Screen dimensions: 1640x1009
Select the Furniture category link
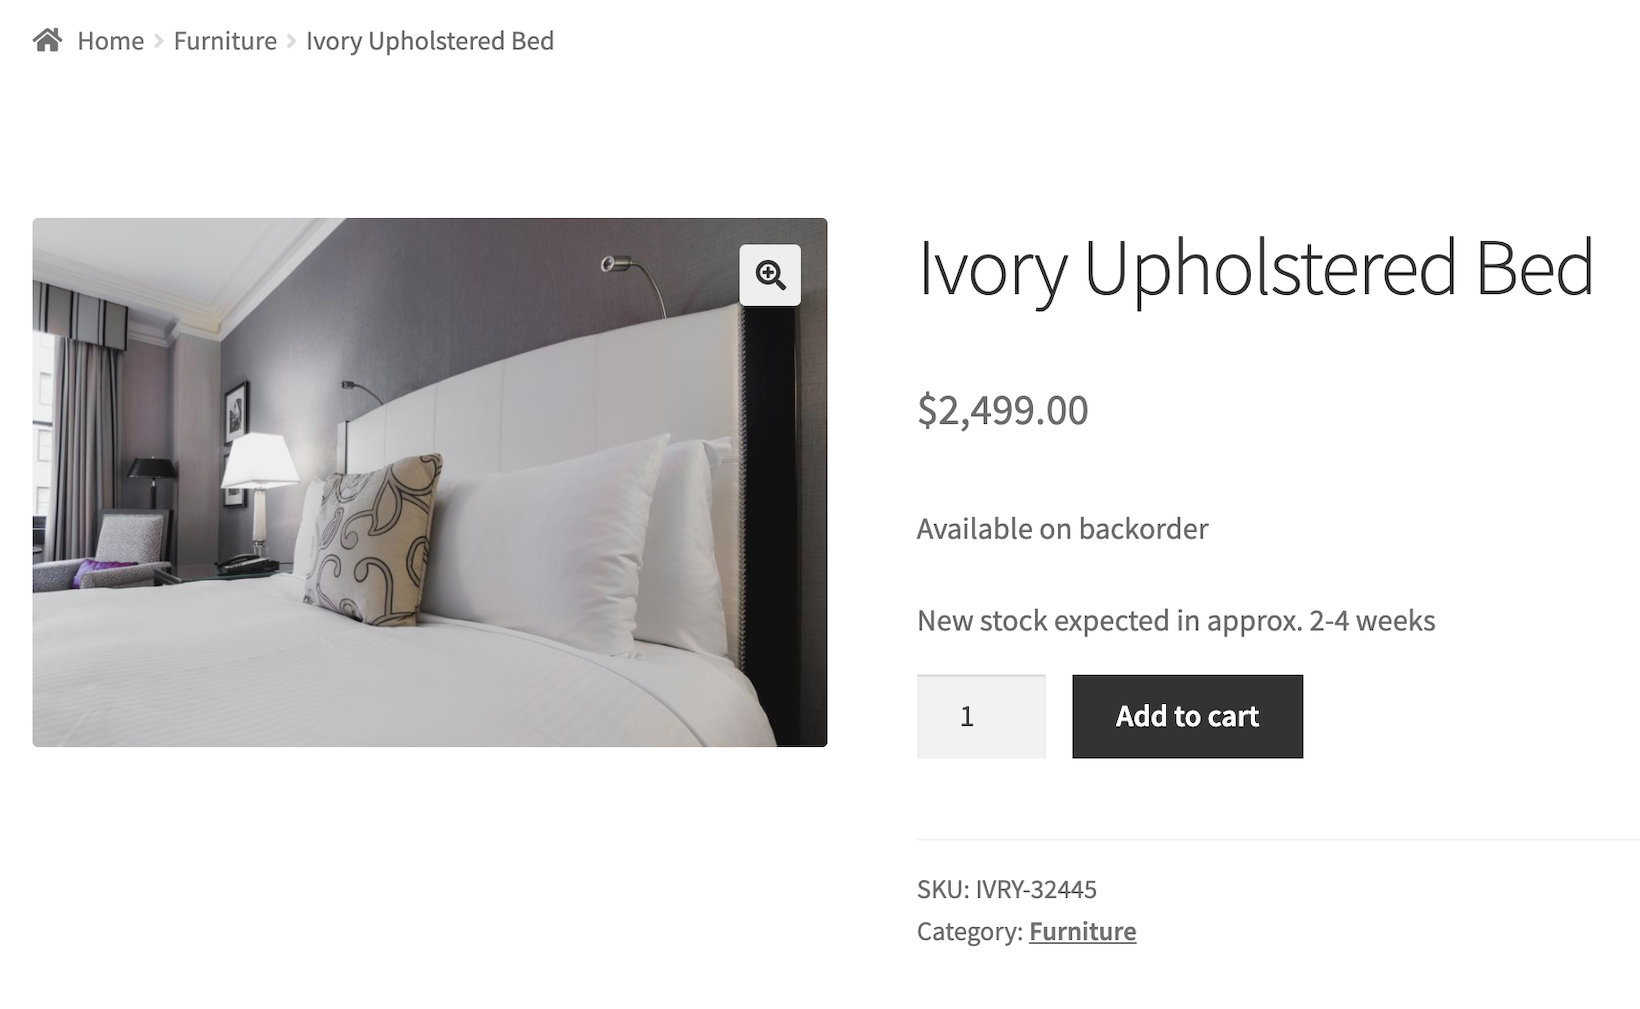point(1082,931)
